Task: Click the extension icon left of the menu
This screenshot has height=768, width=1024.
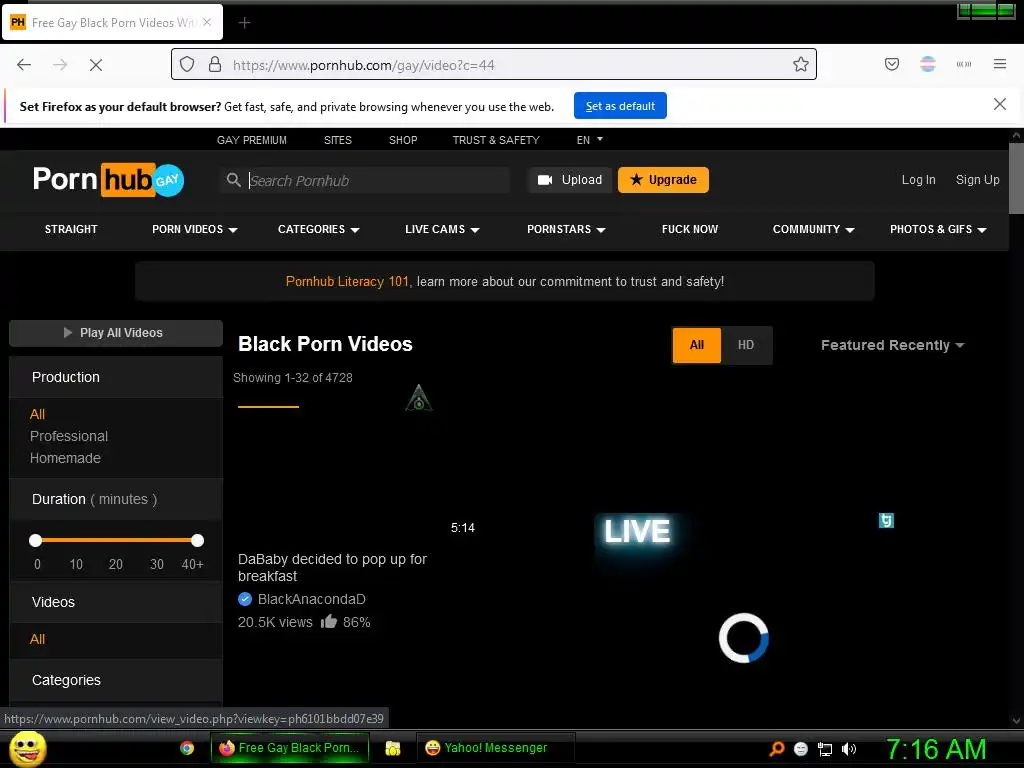Action: pos(964,64)
